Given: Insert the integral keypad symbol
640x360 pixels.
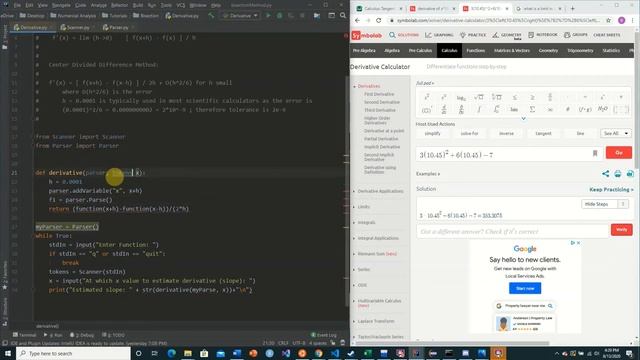Looking at the screenshot, I should 479,109.
